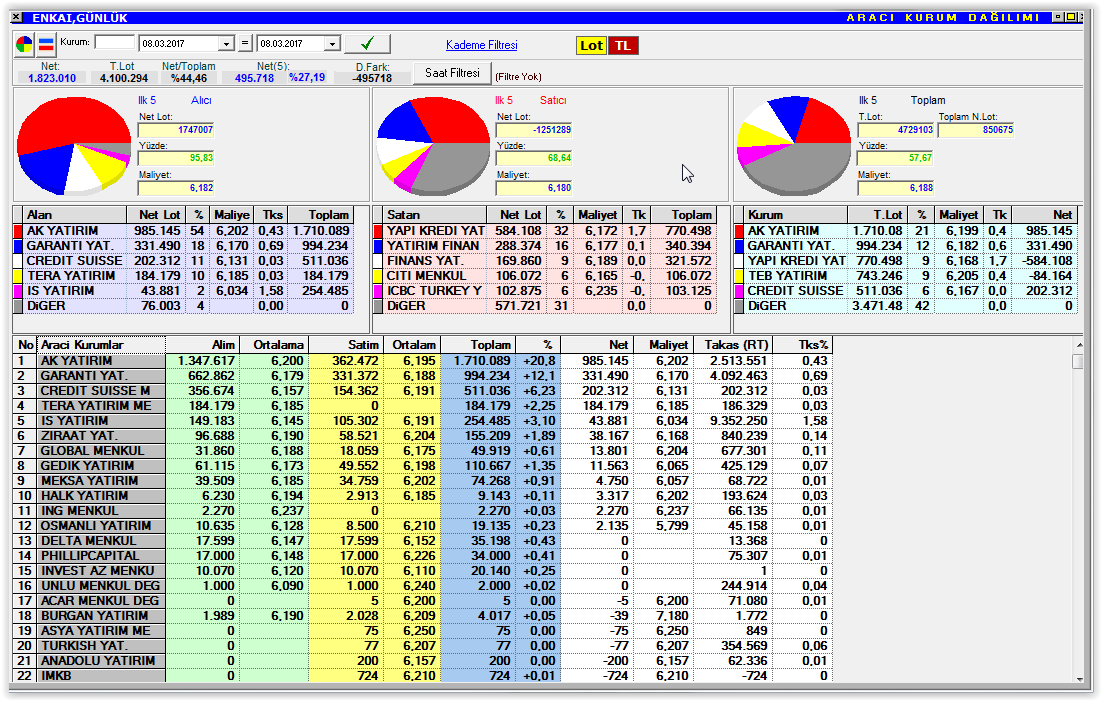Click the Saat Filtresi button
The width and height of the screenshot is (1102, 701).
click(452, 72)
